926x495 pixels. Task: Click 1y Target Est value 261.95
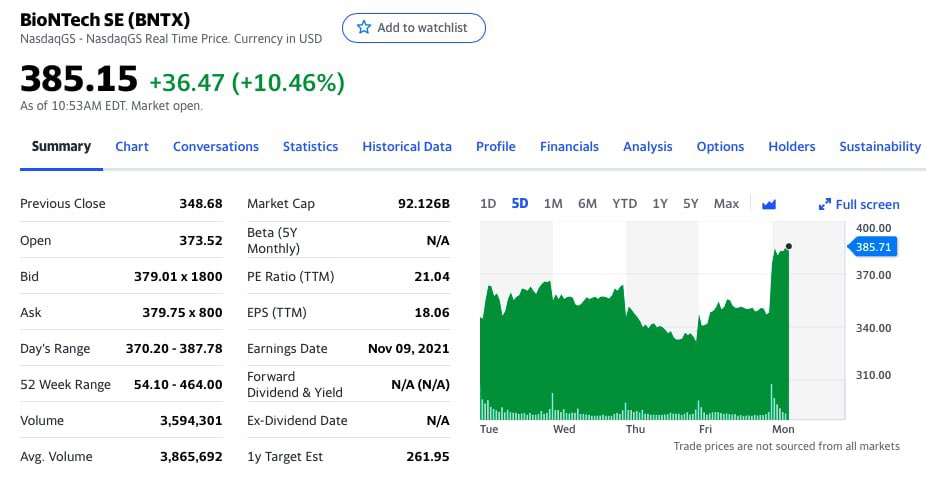click(x=428, y=457)
